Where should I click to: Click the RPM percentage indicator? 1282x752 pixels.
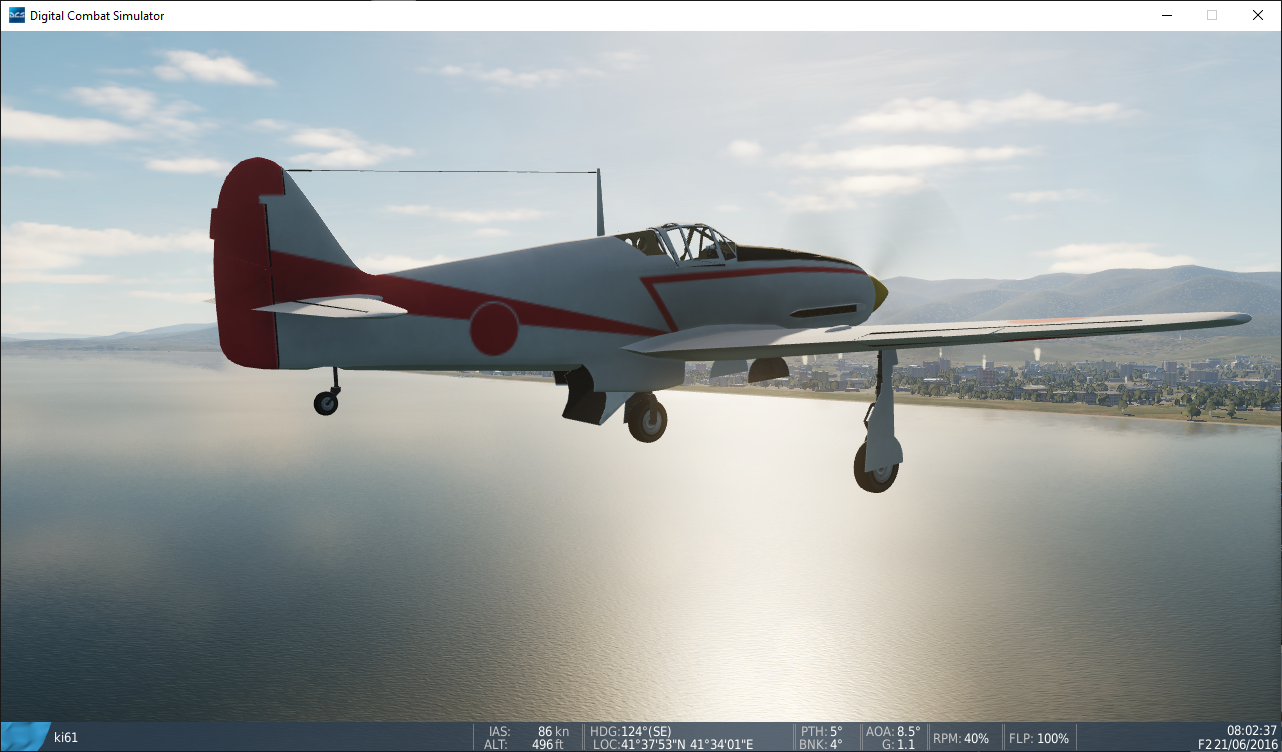[960, 738]
